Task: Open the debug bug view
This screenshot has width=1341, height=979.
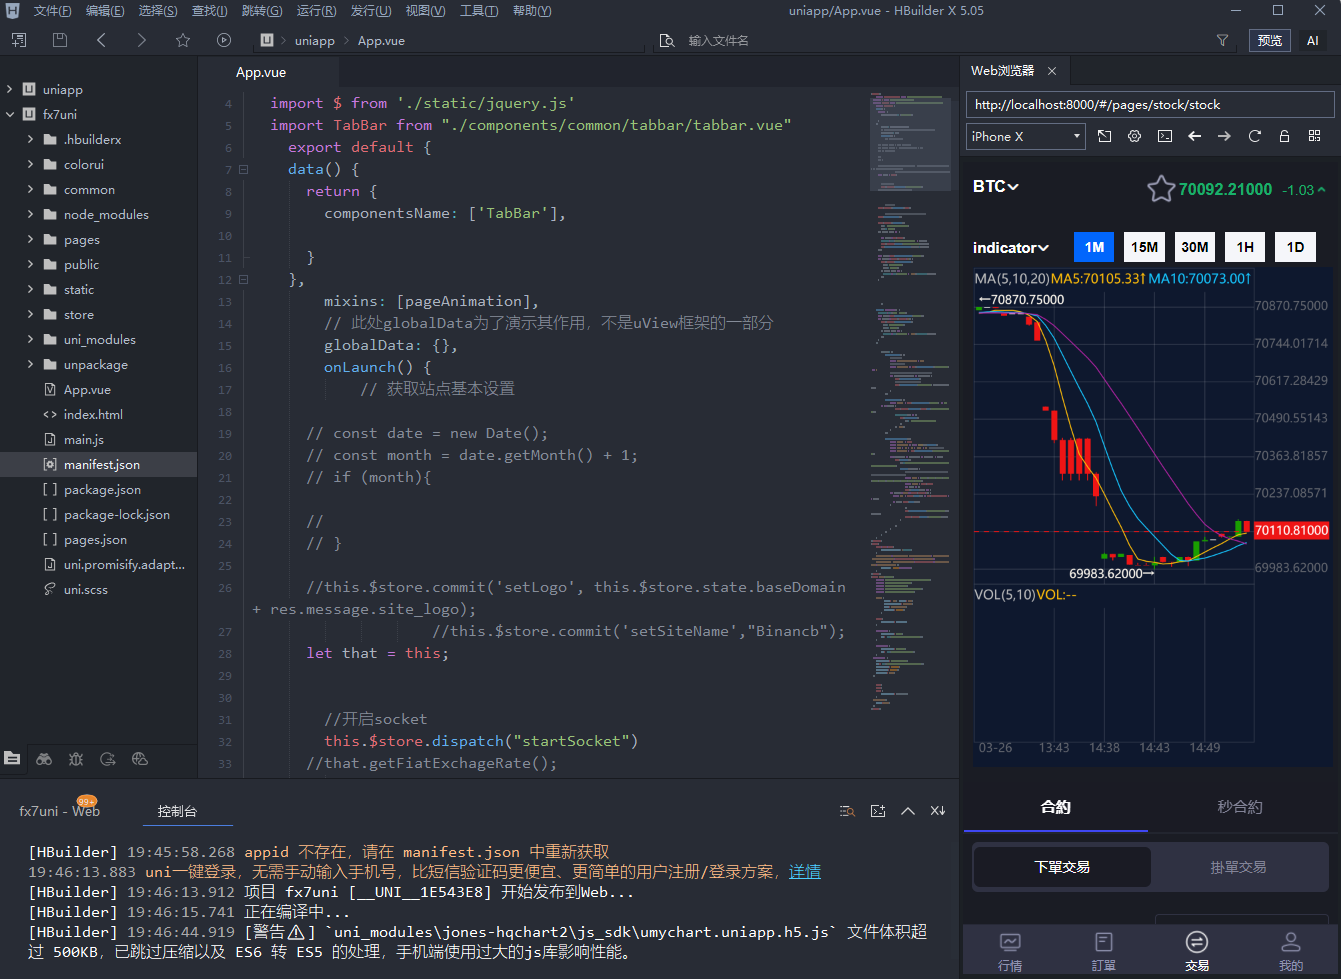Action: click(x=76, y=759)
